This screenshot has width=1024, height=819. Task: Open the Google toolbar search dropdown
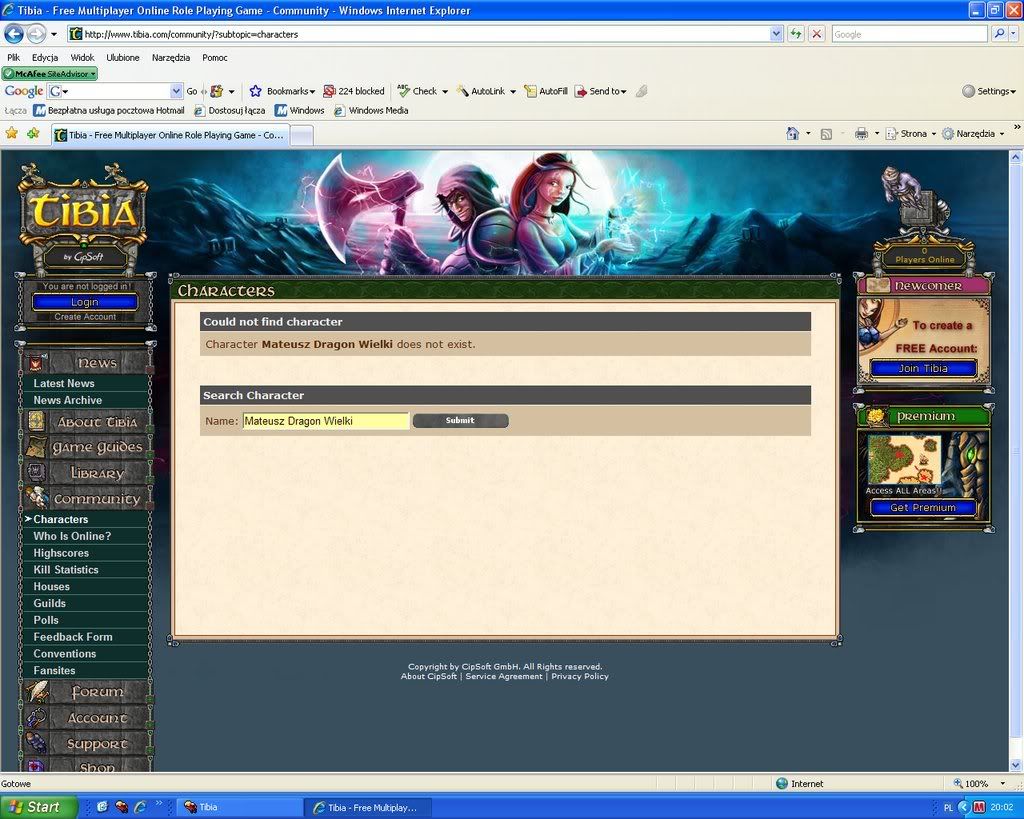[176, 91]
